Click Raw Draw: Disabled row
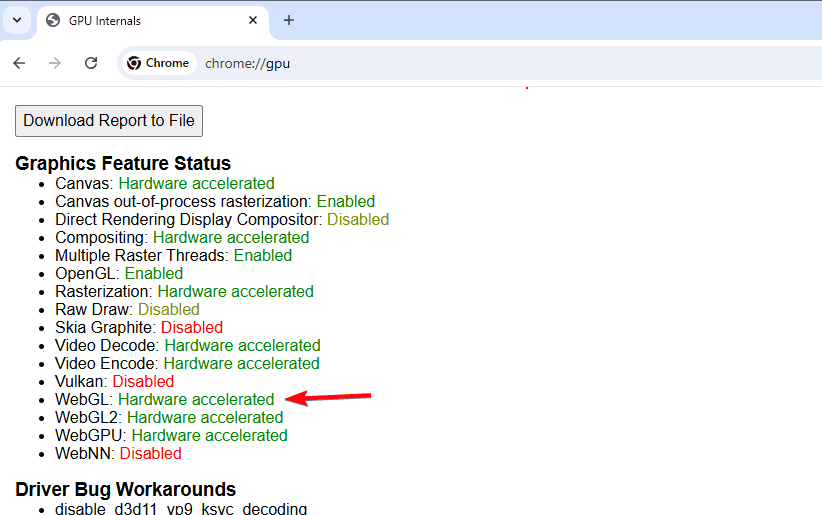Image resolution: width=822 pixels, height=515 pixels. [x=127, y=309]
